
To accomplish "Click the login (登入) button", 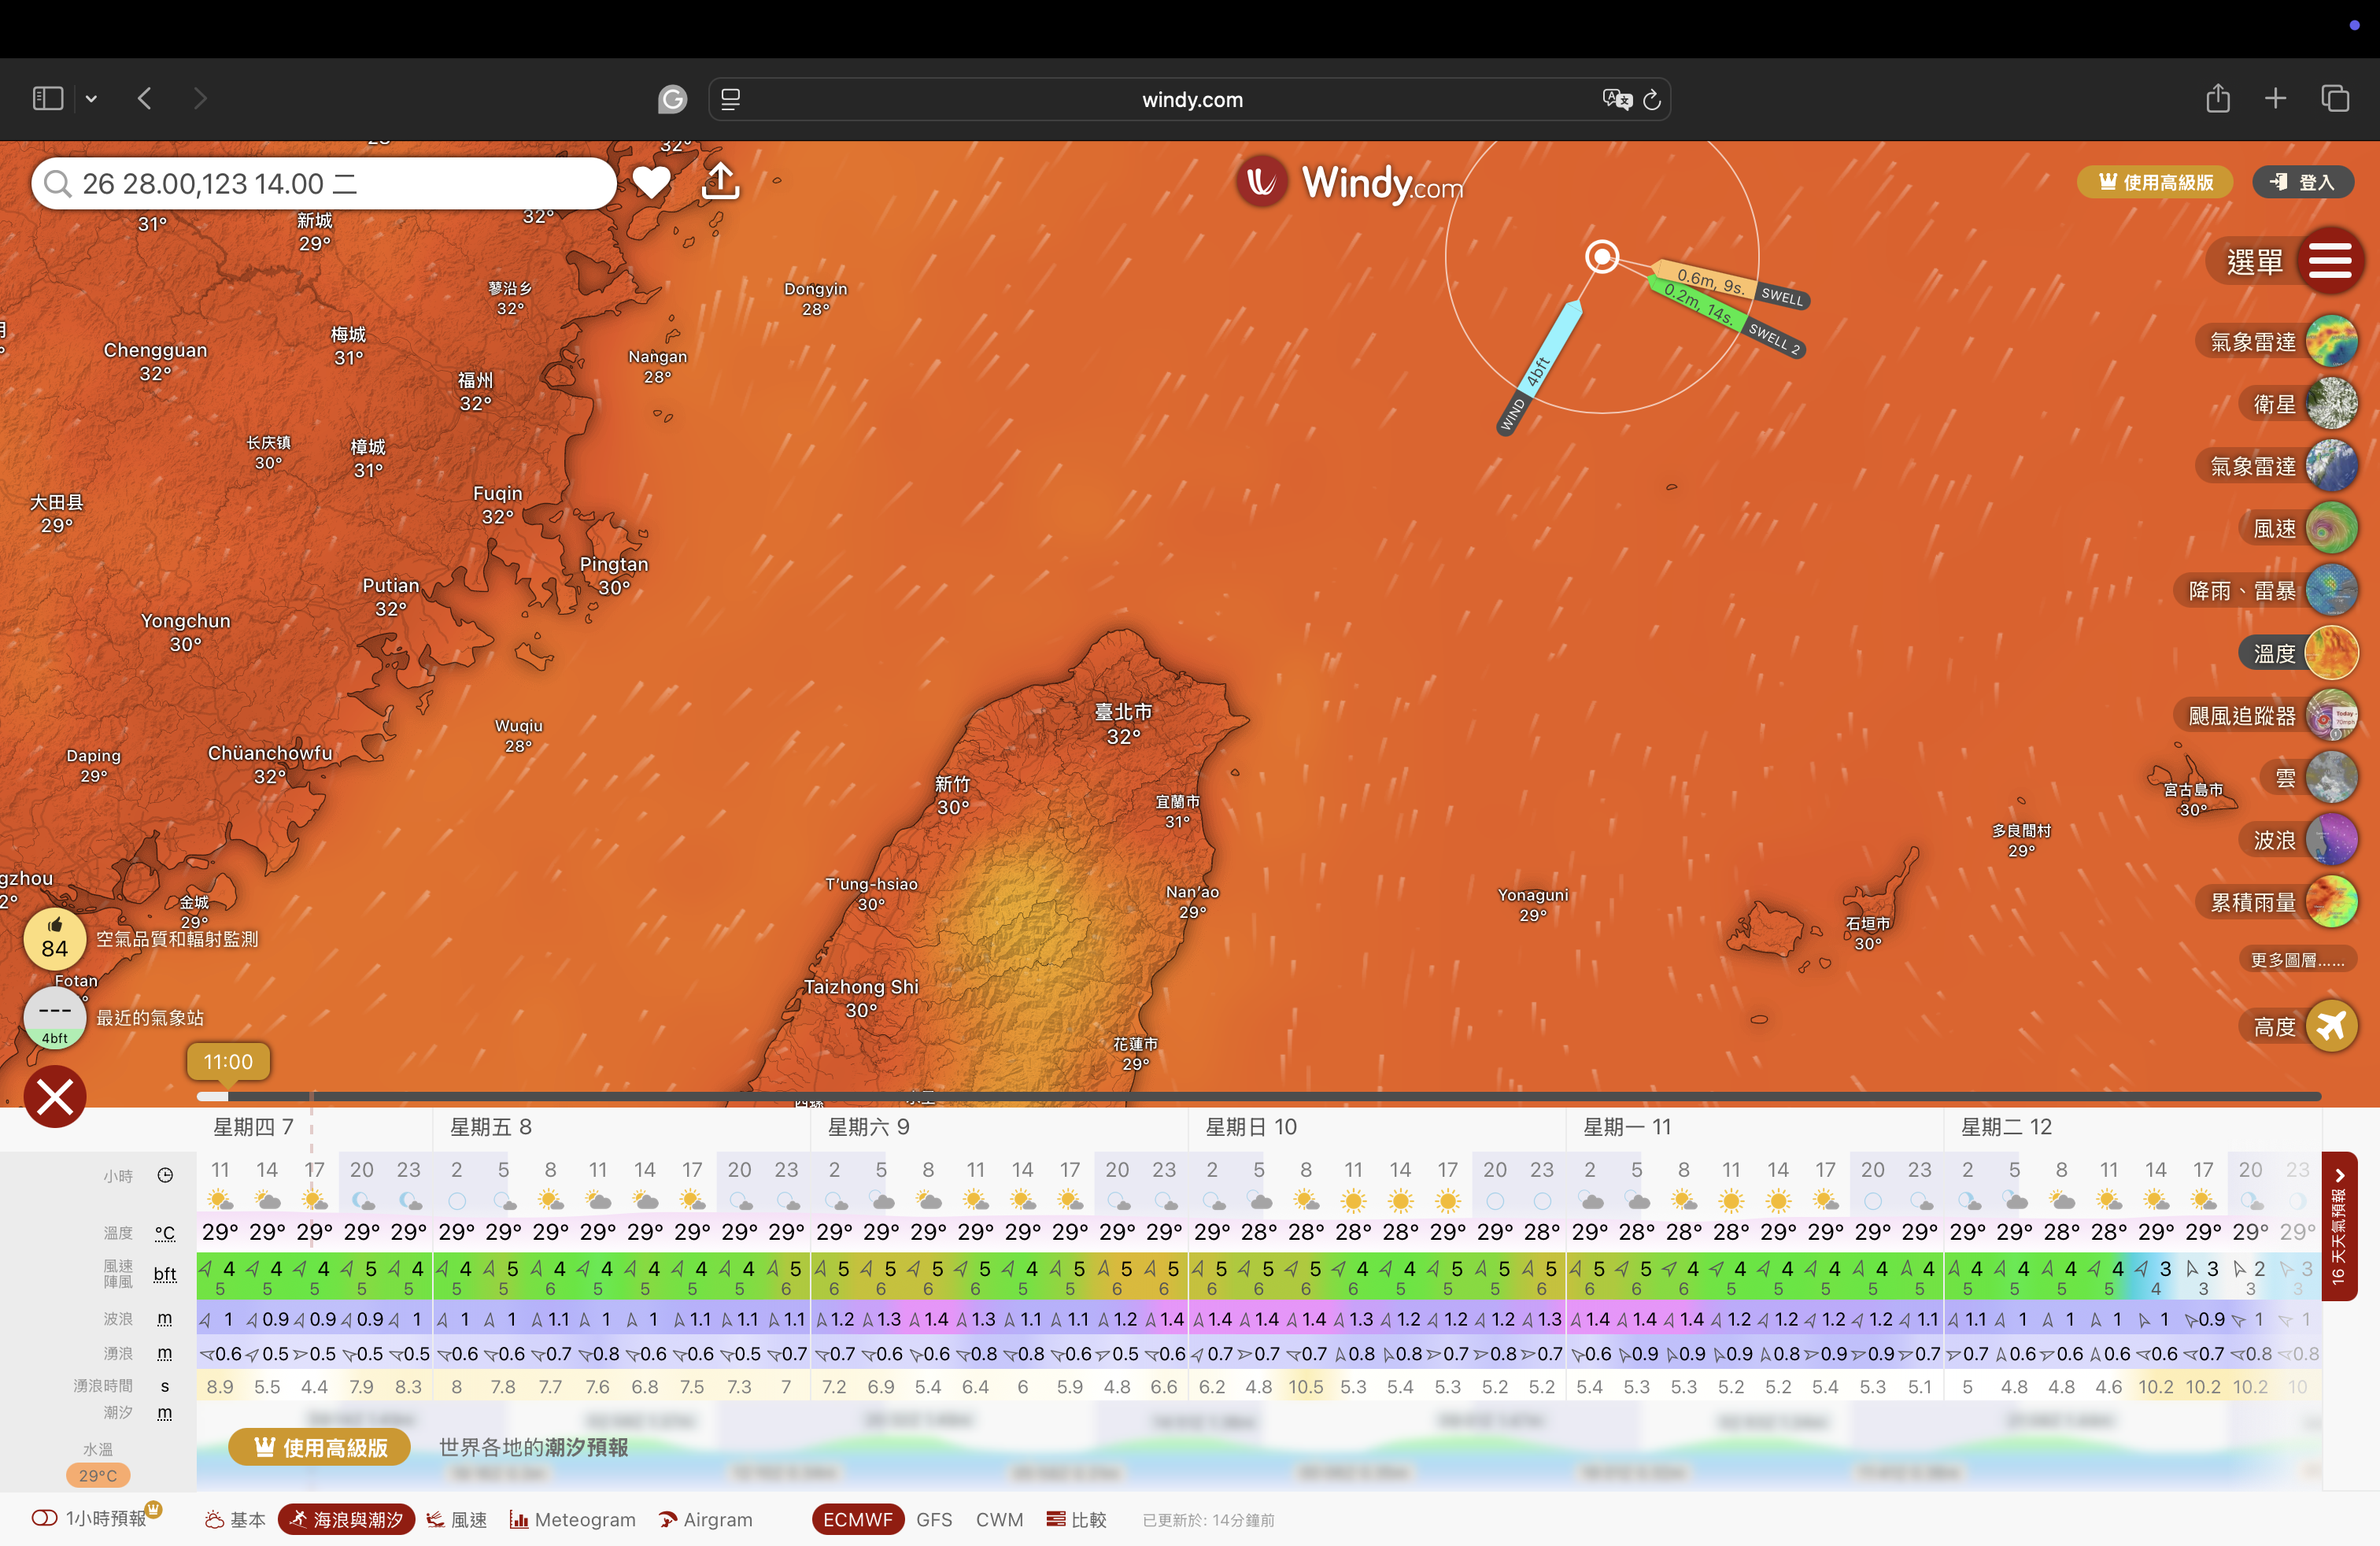I will tap(2302, 182).
